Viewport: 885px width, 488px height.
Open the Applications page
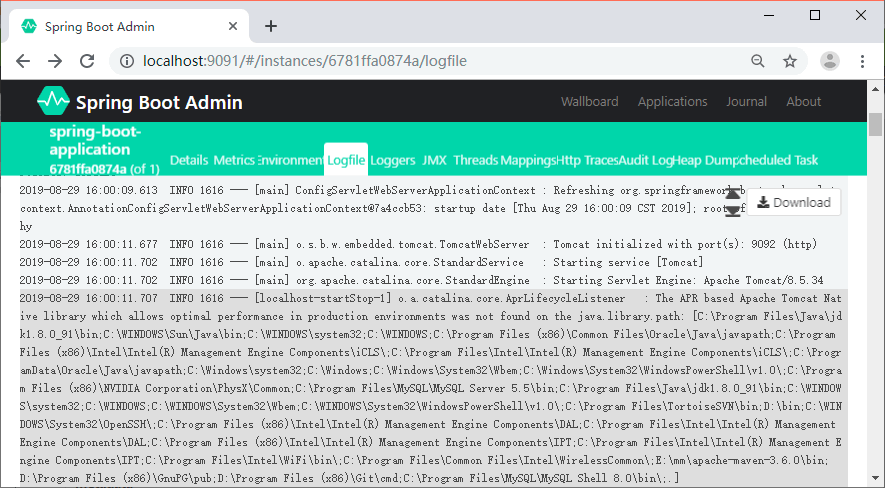click(x=672, y=102)
